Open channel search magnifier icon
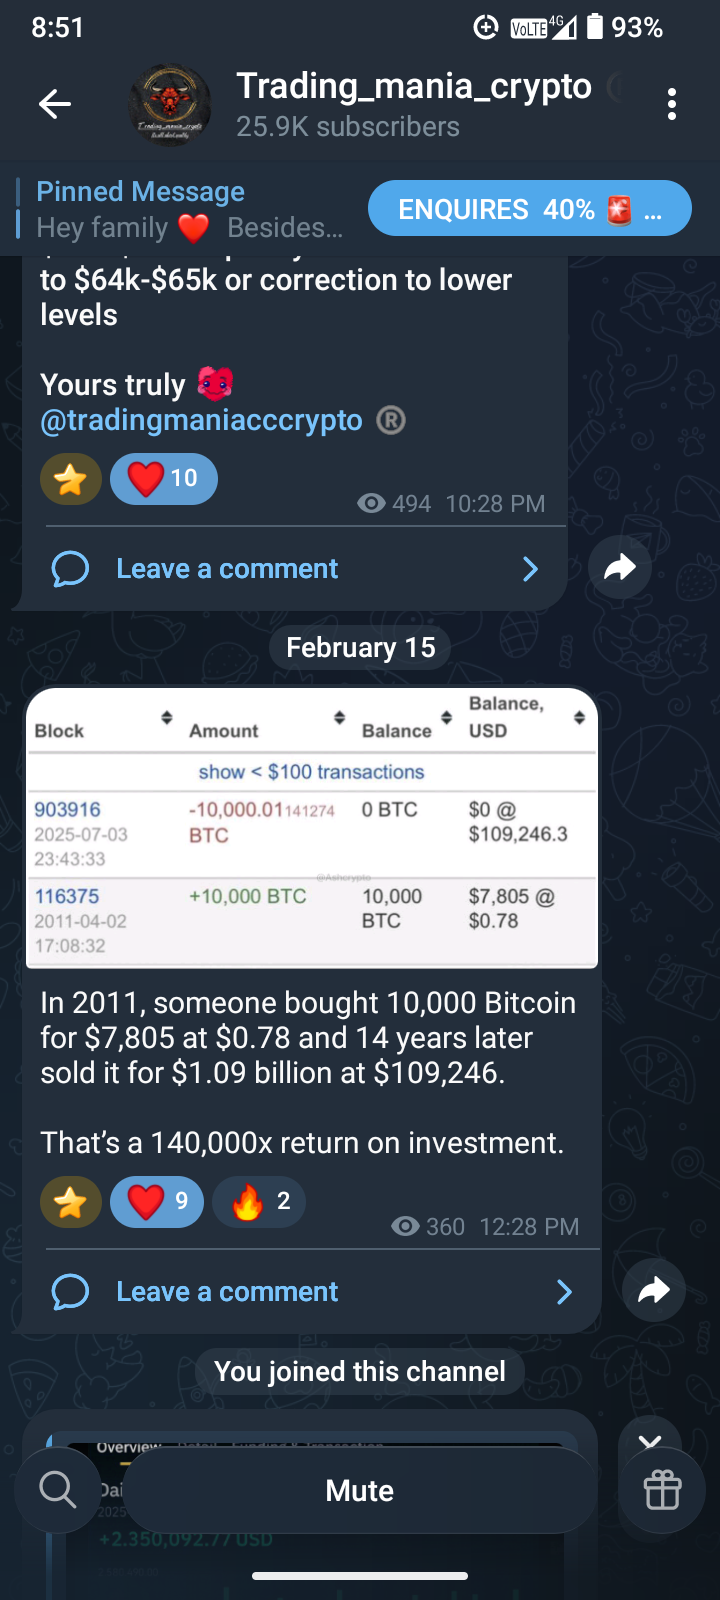 tap(58, 1490)
